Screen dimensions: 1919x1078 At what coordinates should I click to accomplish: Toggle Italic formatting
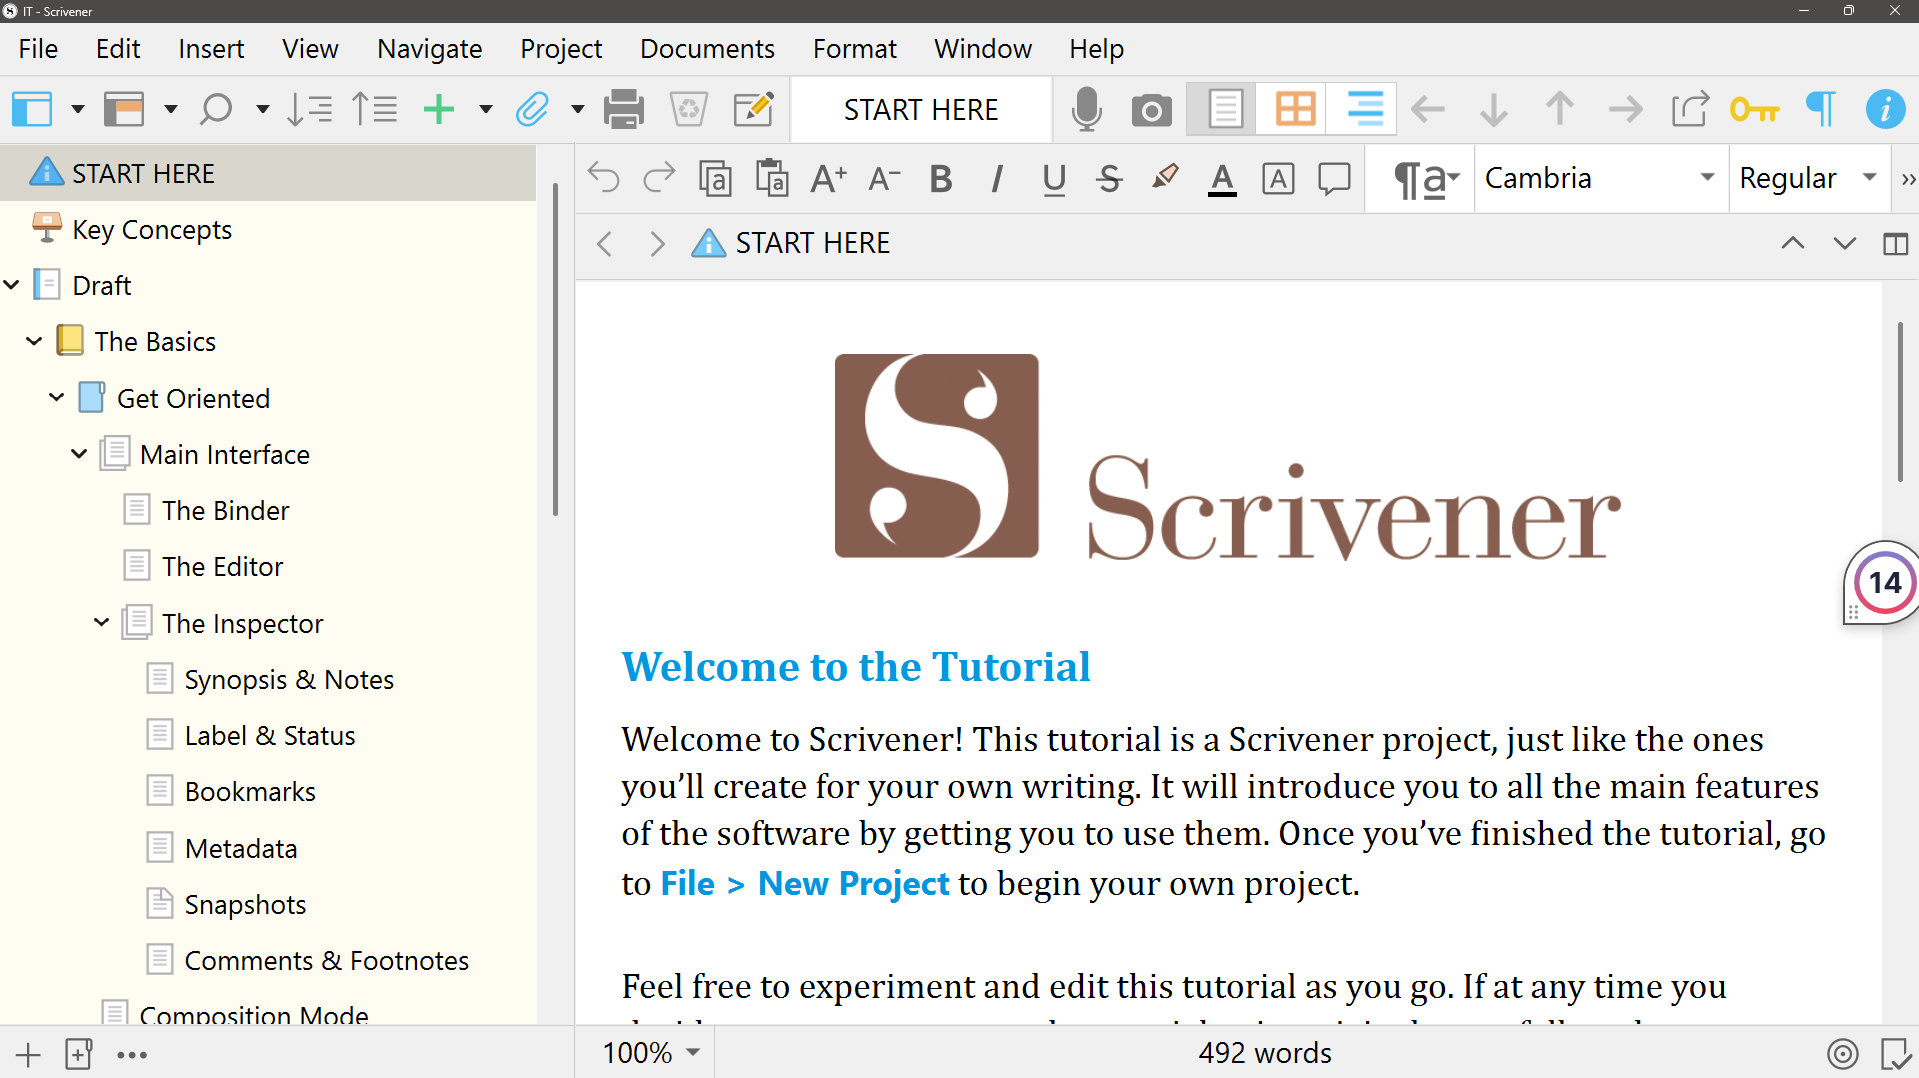coord(996,178)
